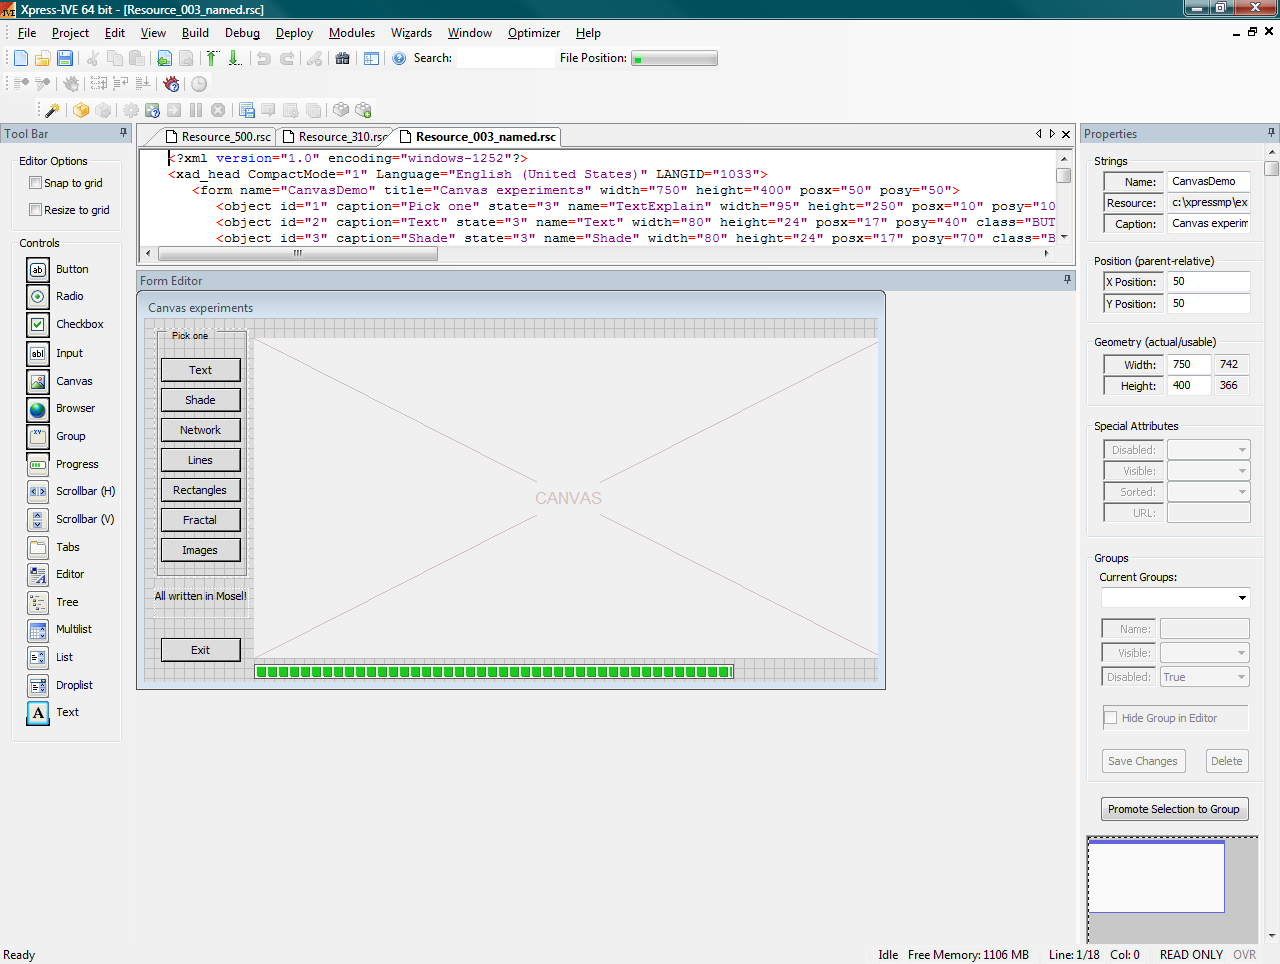Toggle Resize to grid checkbox
This screenshot has width=1280, height=964.
point(36,210)
